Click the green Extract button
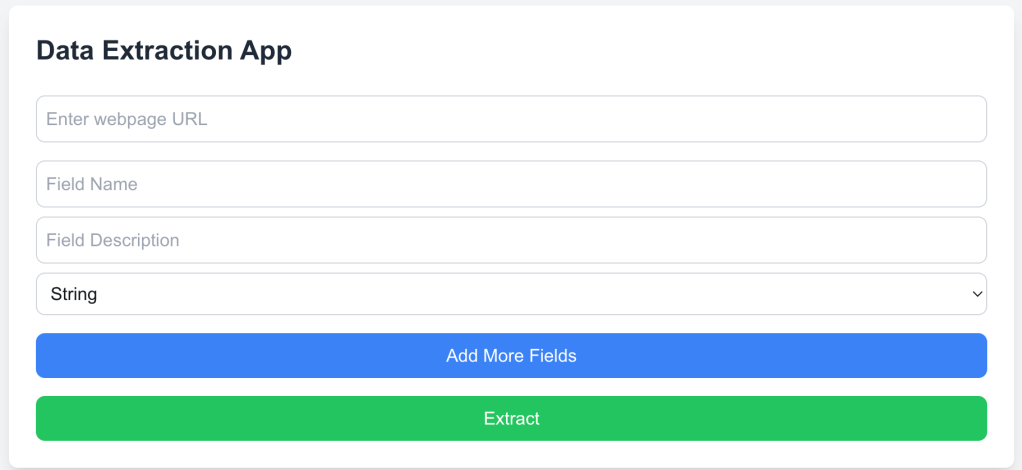Viewport: 1022px width, 470px height. (x=511, y=418)
